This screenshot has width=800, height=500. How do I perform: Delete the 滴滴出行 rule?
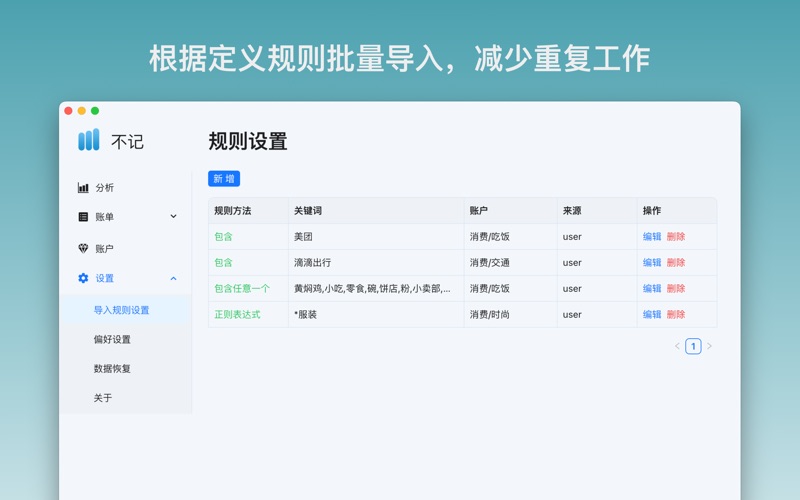coord(676,263)
